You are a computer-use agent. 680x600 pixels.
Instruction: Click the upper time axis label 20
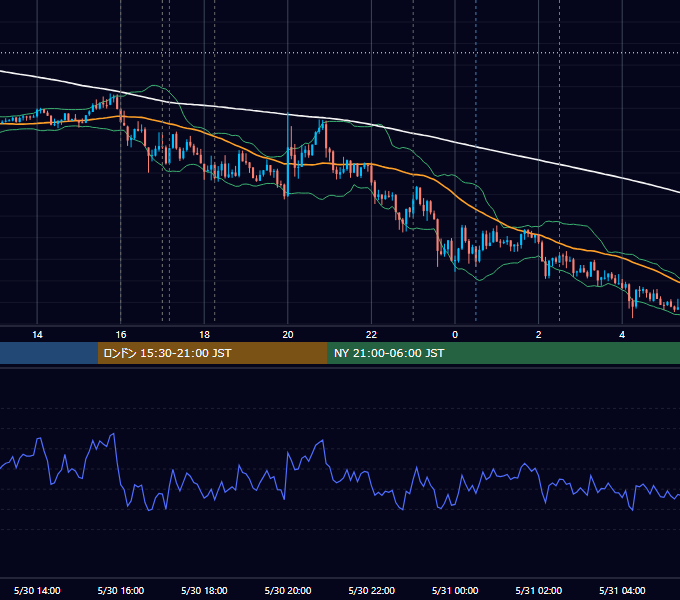tap(288, 335)
